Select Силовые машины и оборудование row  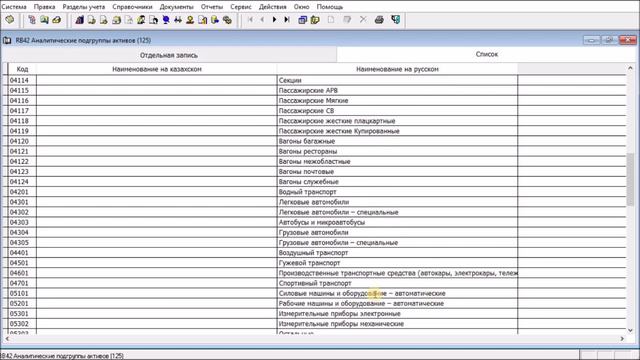pos(314,293)
